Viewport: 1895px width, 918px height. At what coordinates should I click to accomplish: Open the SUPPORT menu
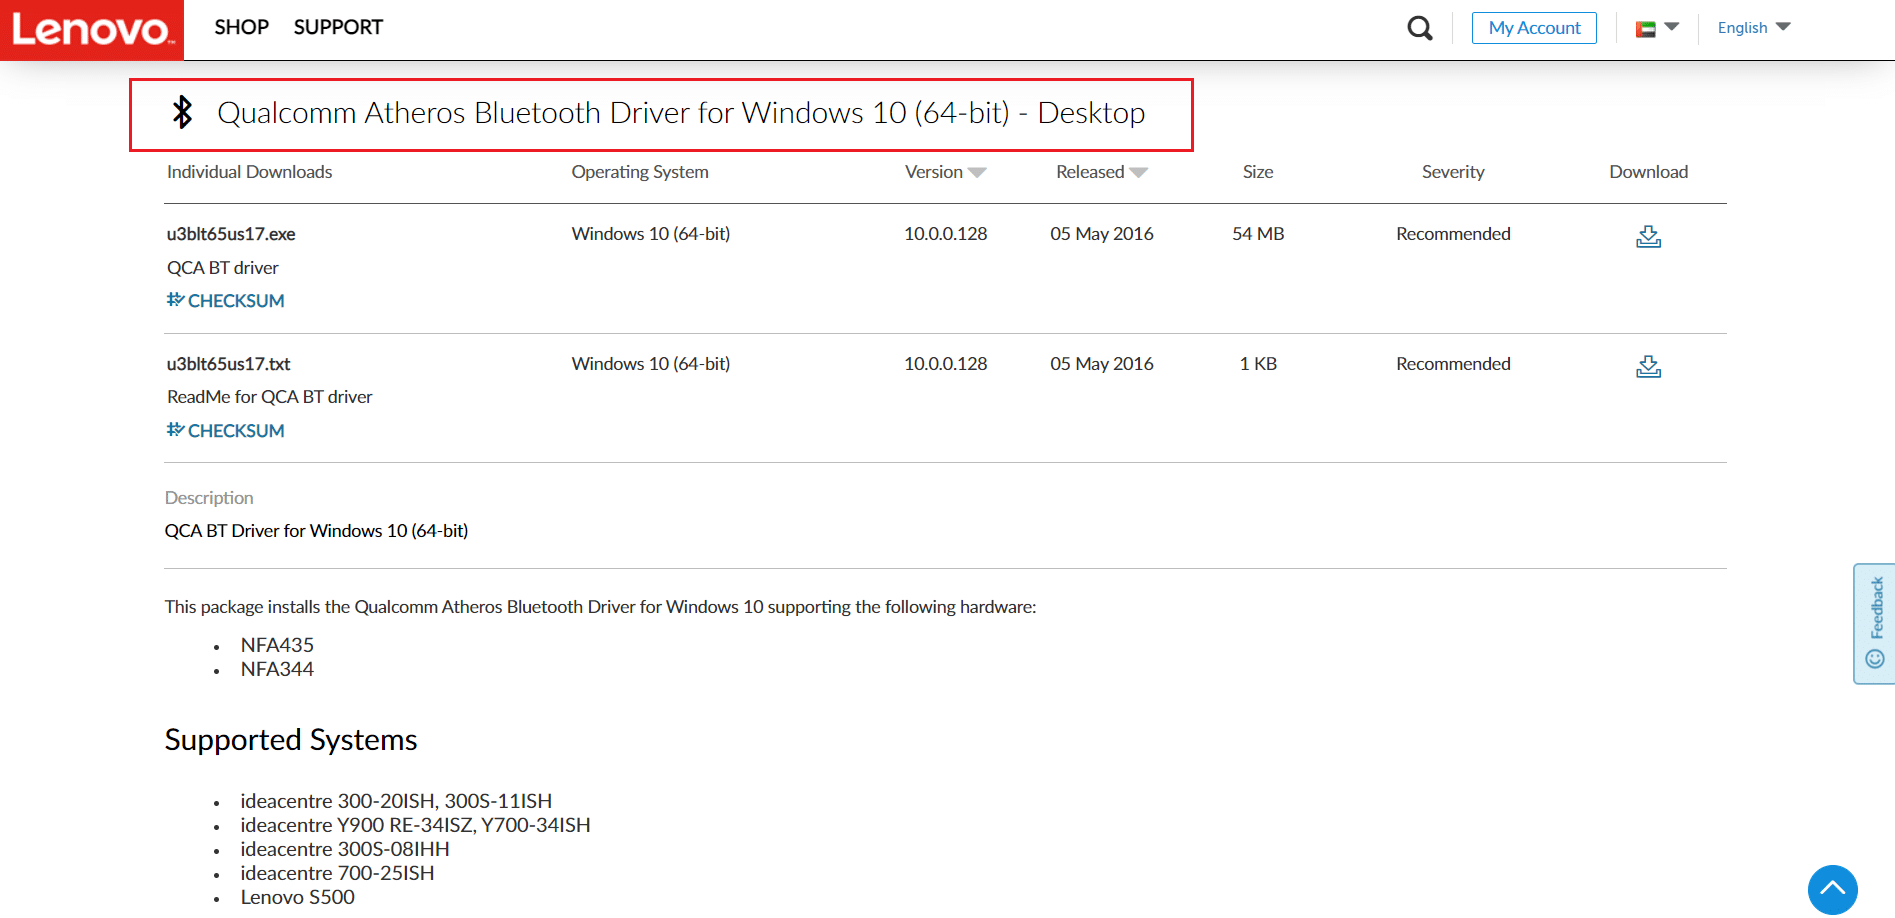click(x=338, y=27)
